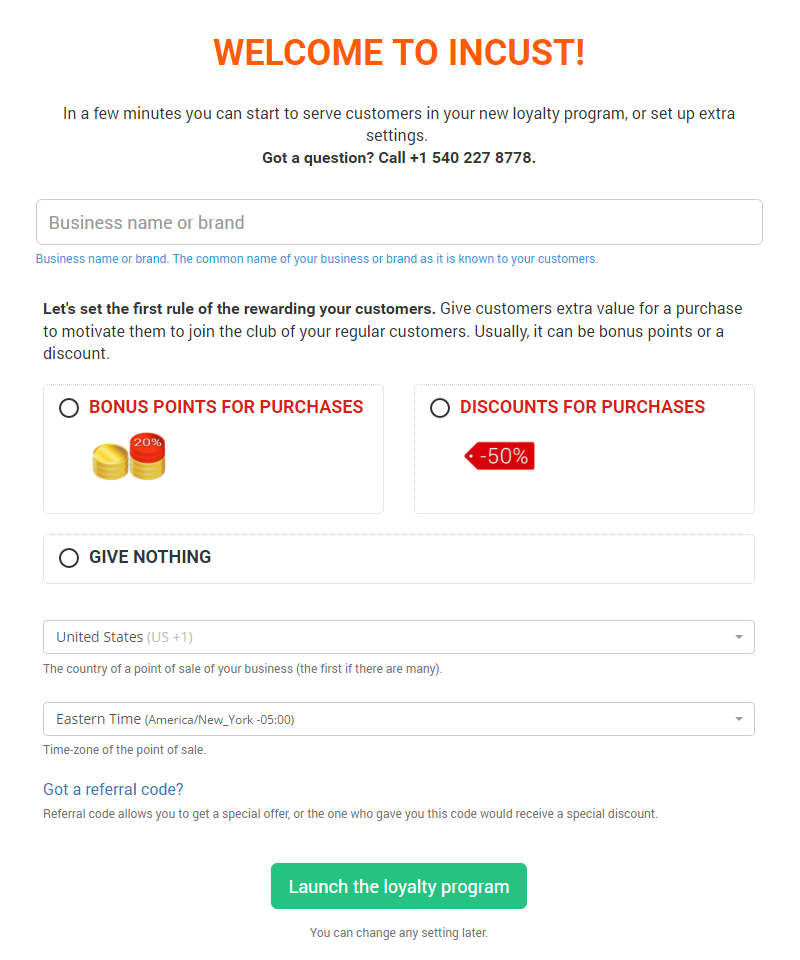
Task: Click the Eastern Time zone selector field
Action: tap(390, 719)
